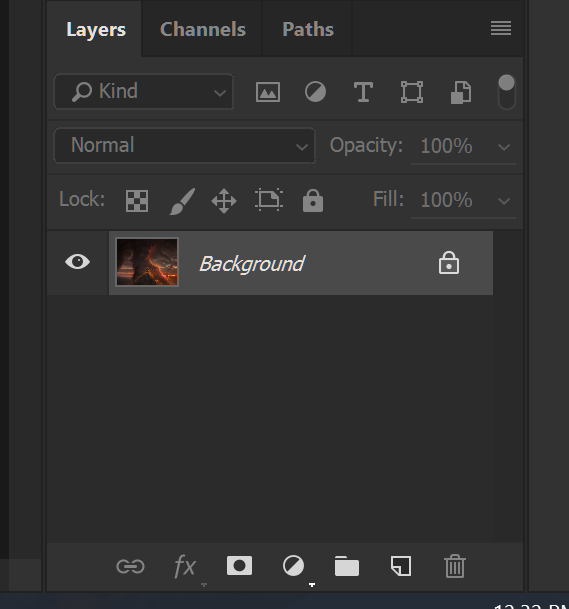Delete layer with trash icon
The height and width of the screenshot is (609, 569).
(x=455, y=566)
